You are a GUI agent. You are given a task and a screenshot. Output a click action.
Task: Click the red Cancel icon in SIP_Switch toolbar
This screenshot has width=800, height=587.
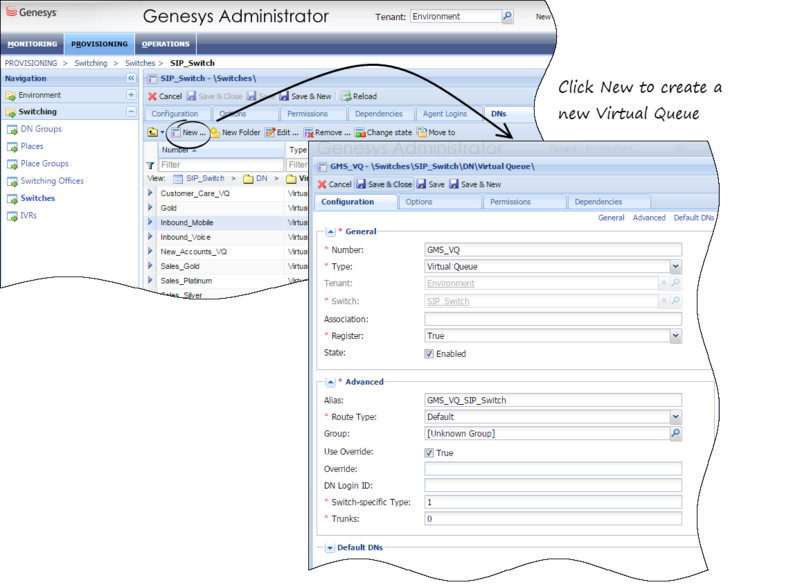[x=152, y=96]
